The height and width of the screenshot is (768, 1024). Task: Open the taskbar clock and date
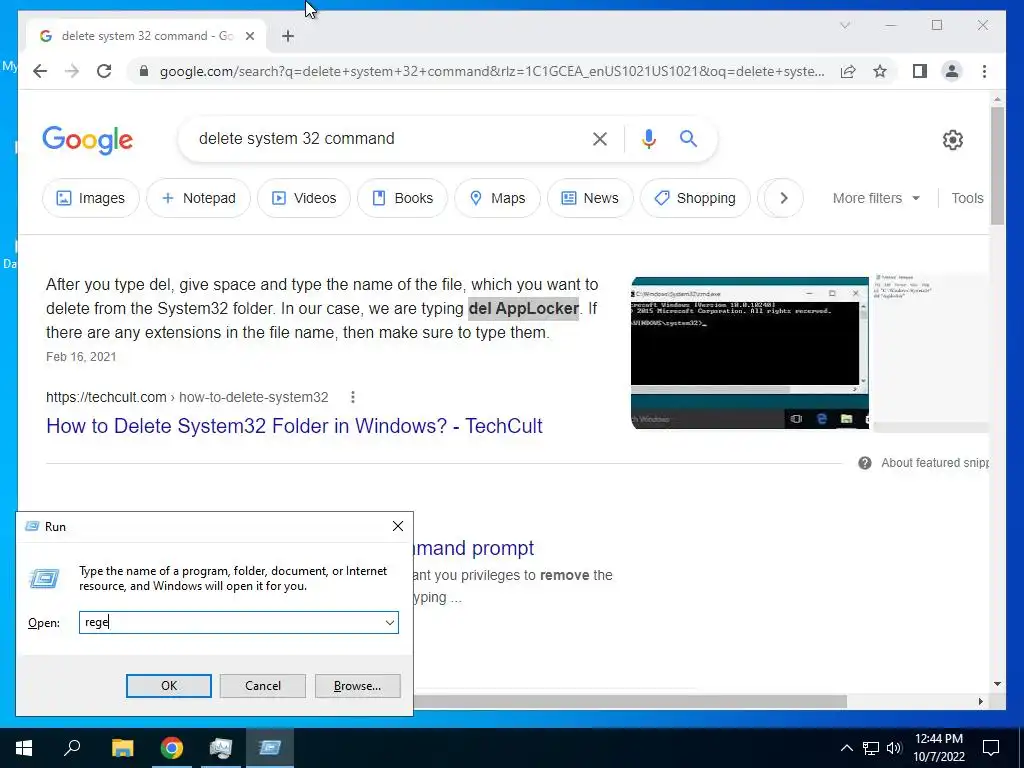[938, 748]
